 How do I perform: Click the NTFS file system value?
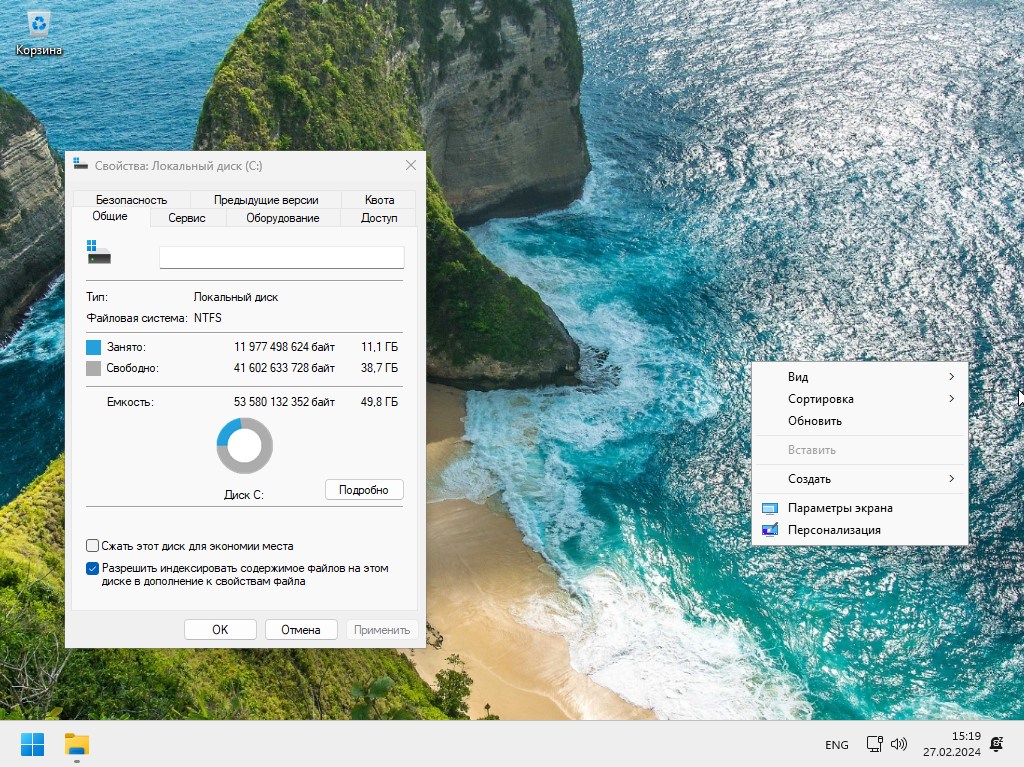click(x=208, y=318)
